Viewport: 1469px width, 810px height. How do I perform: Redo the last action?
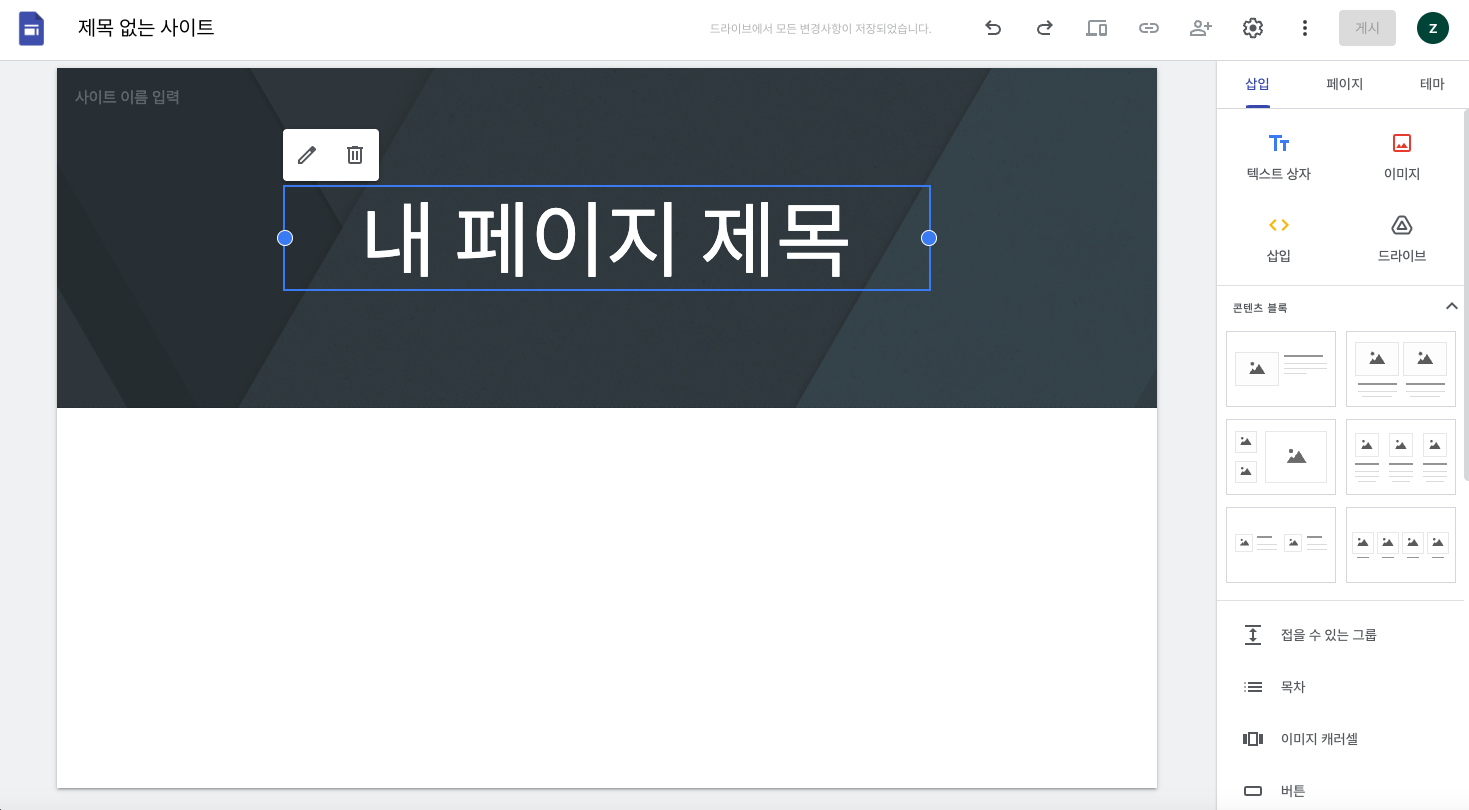(x=1045, y=28)
